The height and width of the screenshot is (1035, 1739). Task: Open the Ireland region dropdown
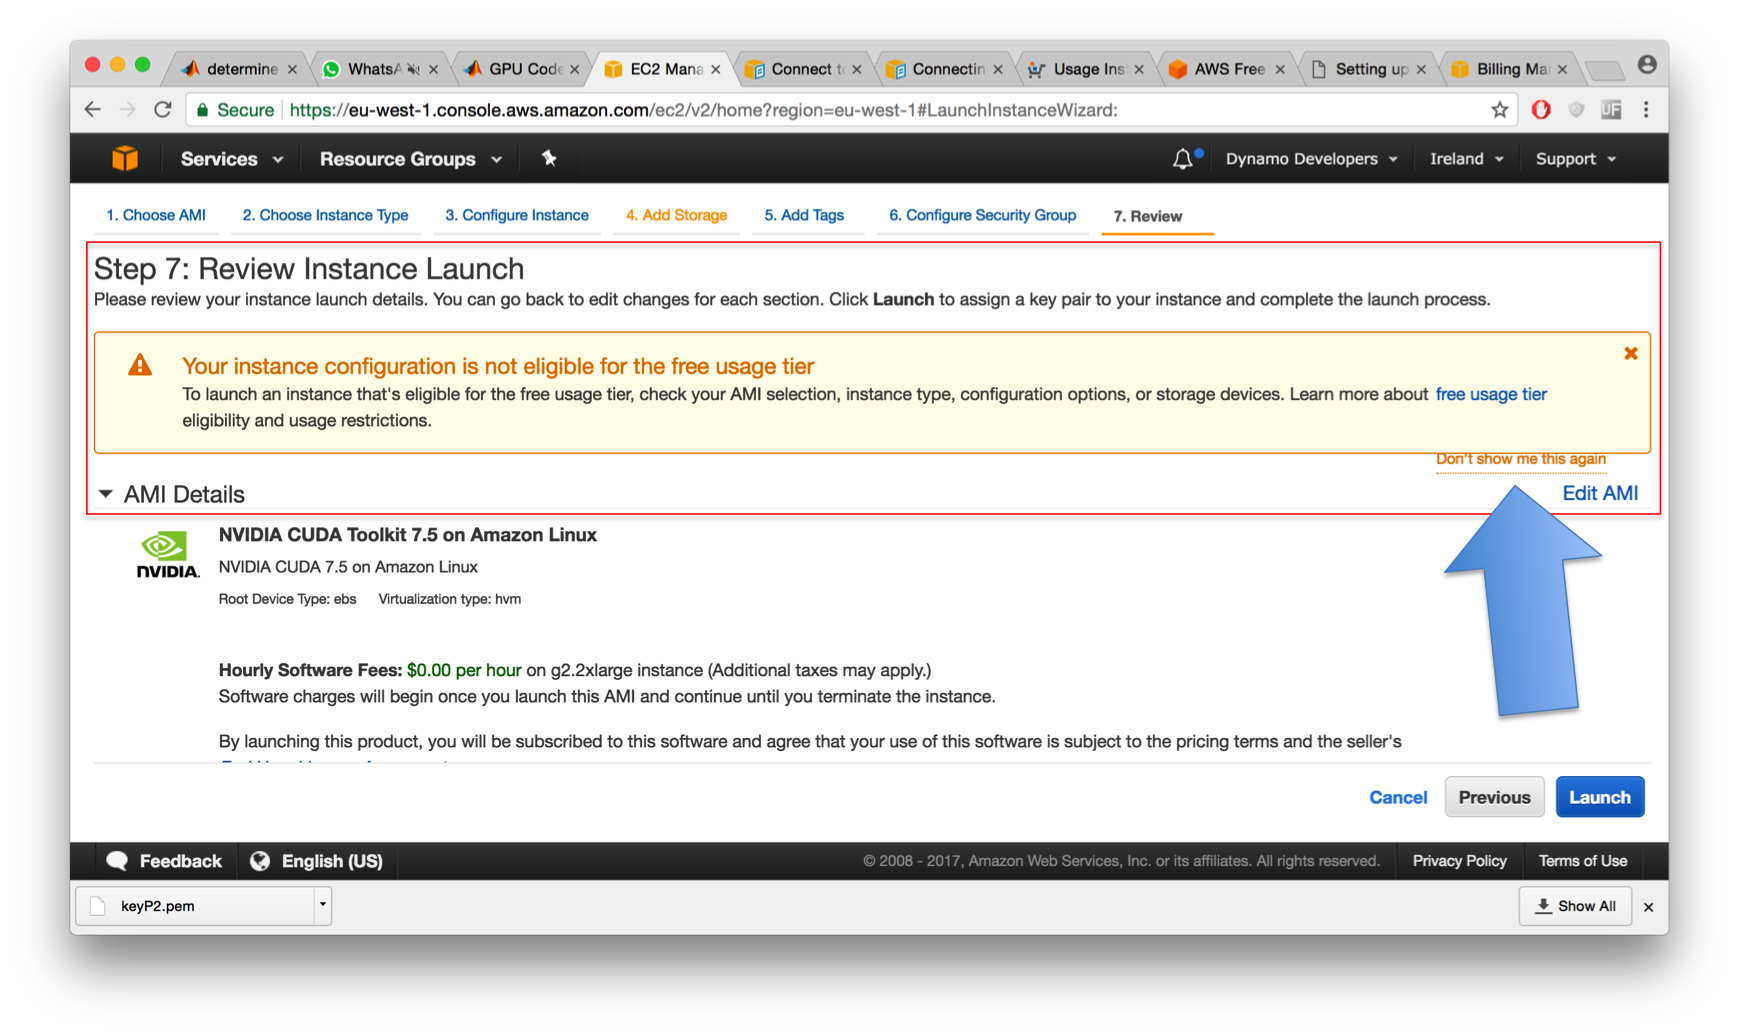tap(1466, 159)
